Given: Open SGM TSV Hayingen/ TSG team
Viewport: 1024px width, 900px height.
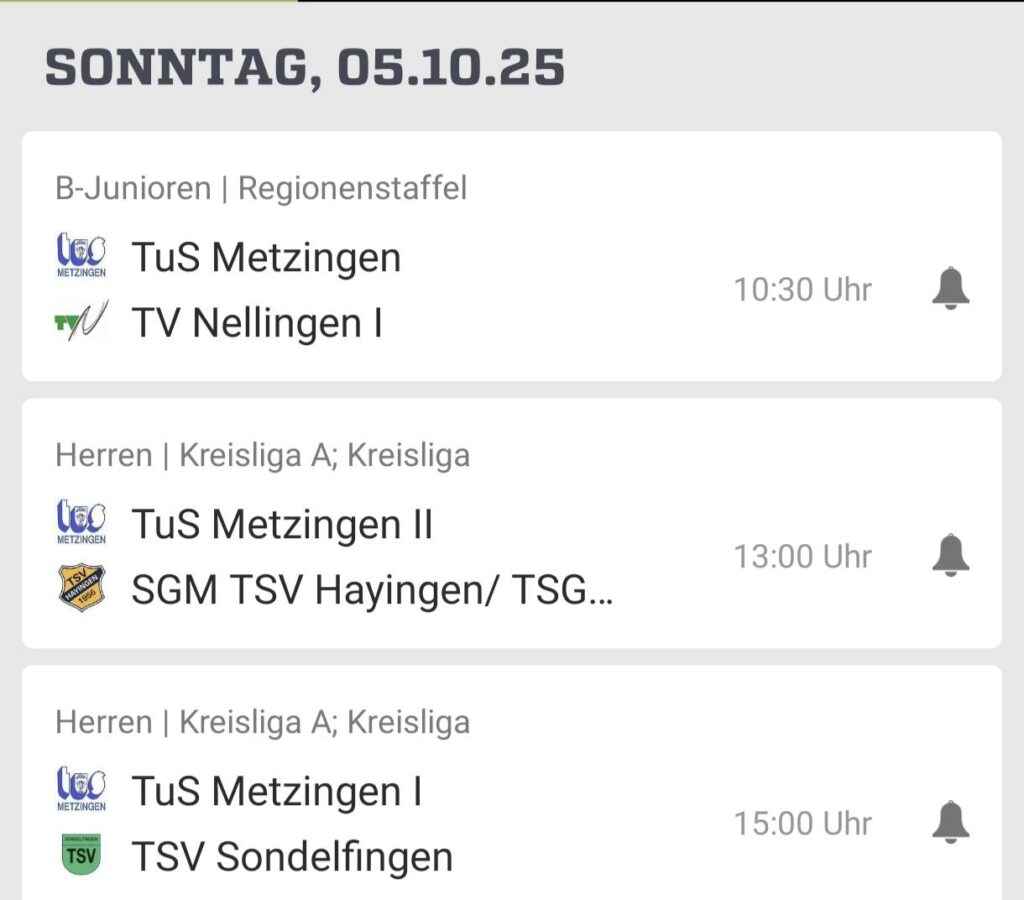Looking at the screenshot, I should tap(372, 591).
